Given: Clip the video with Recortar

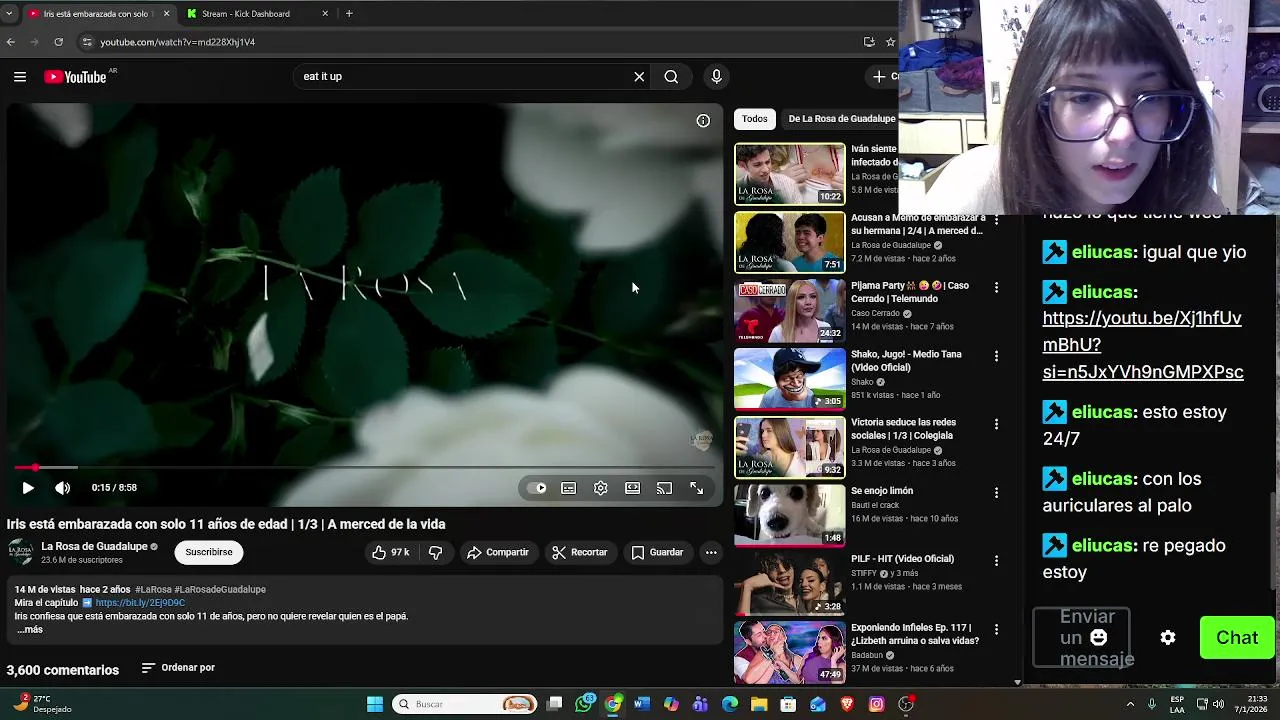Looking at the screenshot, I should point(579,552).
